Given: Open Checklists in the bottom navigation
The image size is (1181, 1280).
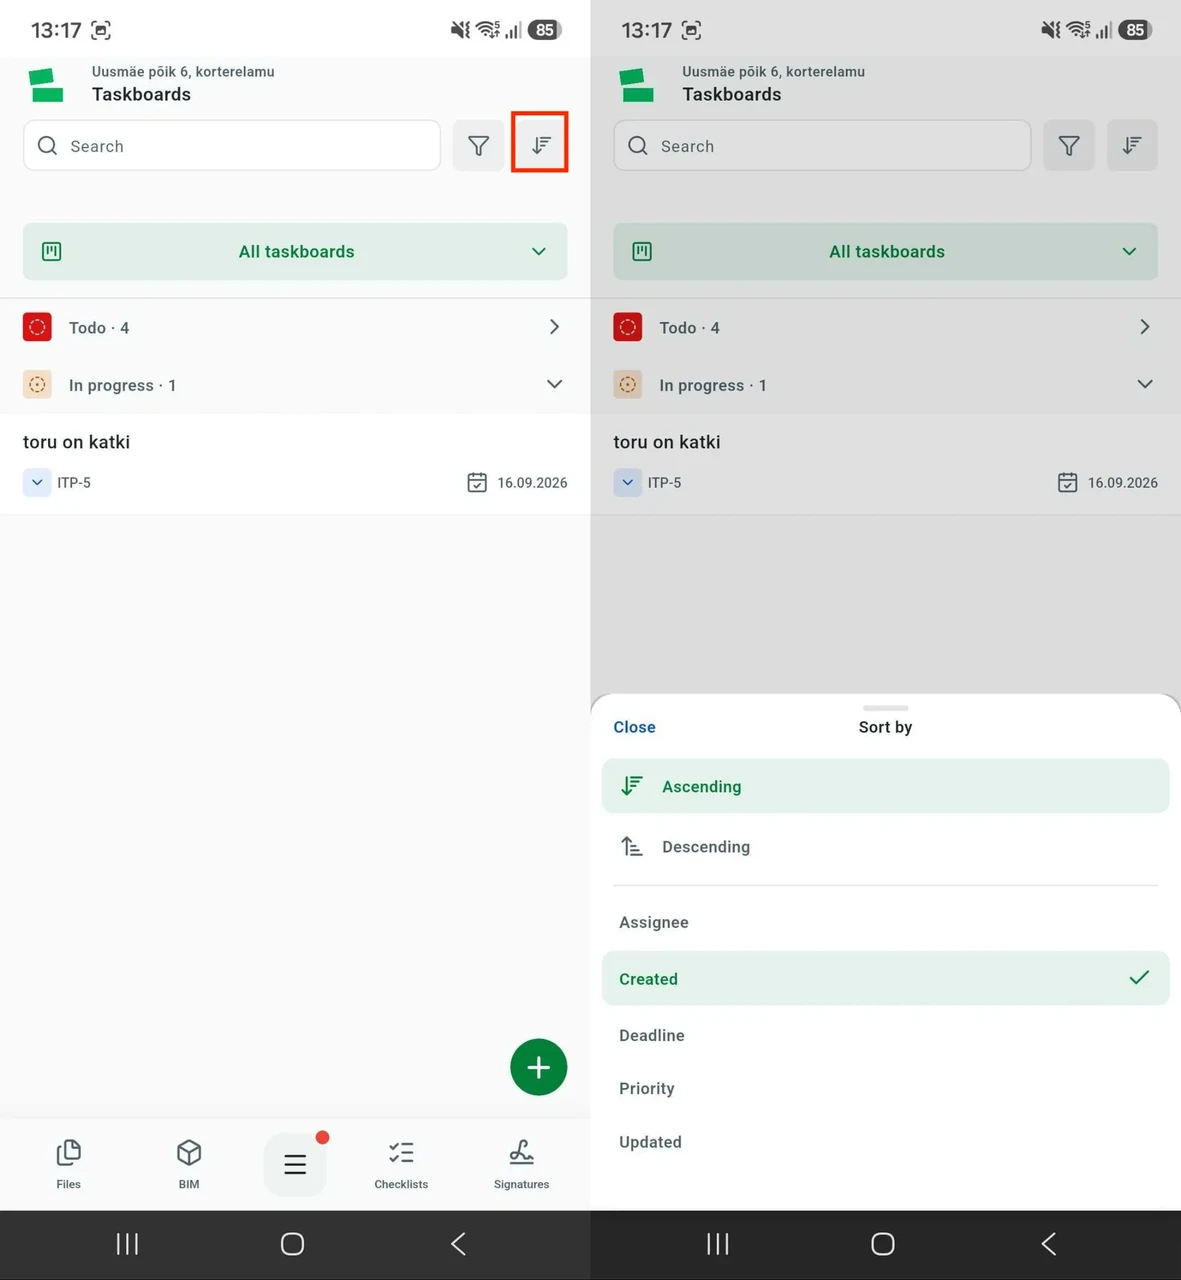Looking at the screenshot, I should [x=401, y=1164].
